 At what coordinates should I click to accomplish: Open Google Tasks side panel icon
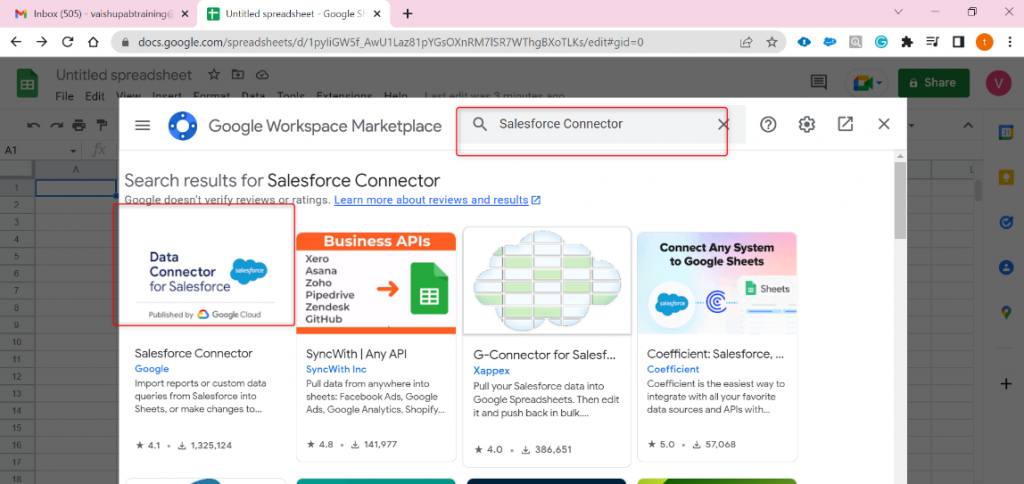(1006, 222)
